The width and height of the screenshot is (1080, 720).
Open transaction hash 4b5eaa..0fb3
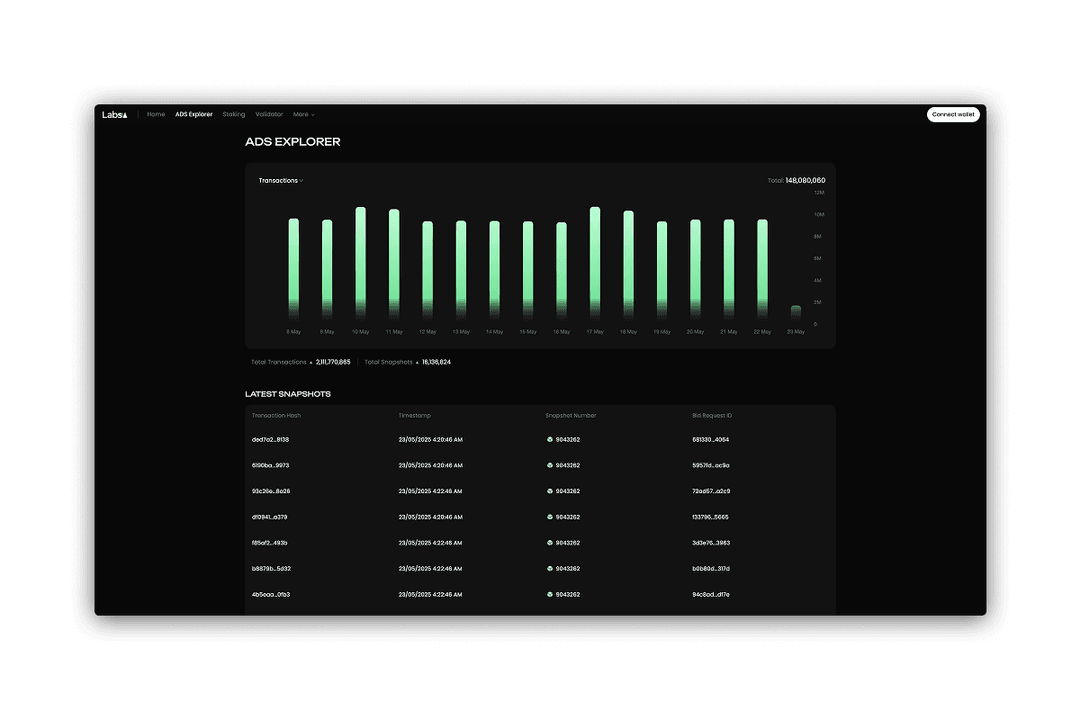[271, 595]
